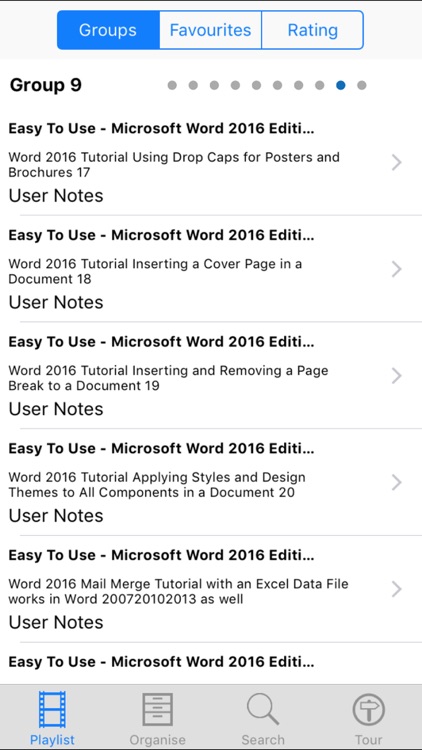Screen dimensions: 422x750
Task: Tap User Notes under Mail Merge tutorial
Action: pyautogui.click(x=56, y=622)
